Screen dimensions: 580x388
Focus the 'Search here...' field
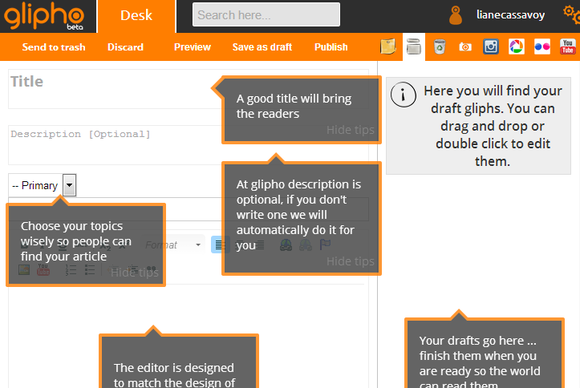pyautogui.click(x=266, y=15)
